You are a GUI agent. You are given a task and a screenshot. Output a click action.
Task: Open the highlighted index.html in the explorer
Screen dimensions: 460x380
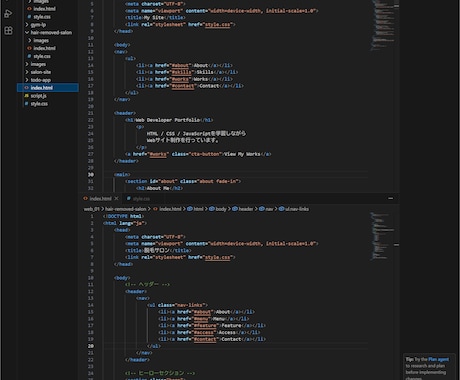[48, 88]
